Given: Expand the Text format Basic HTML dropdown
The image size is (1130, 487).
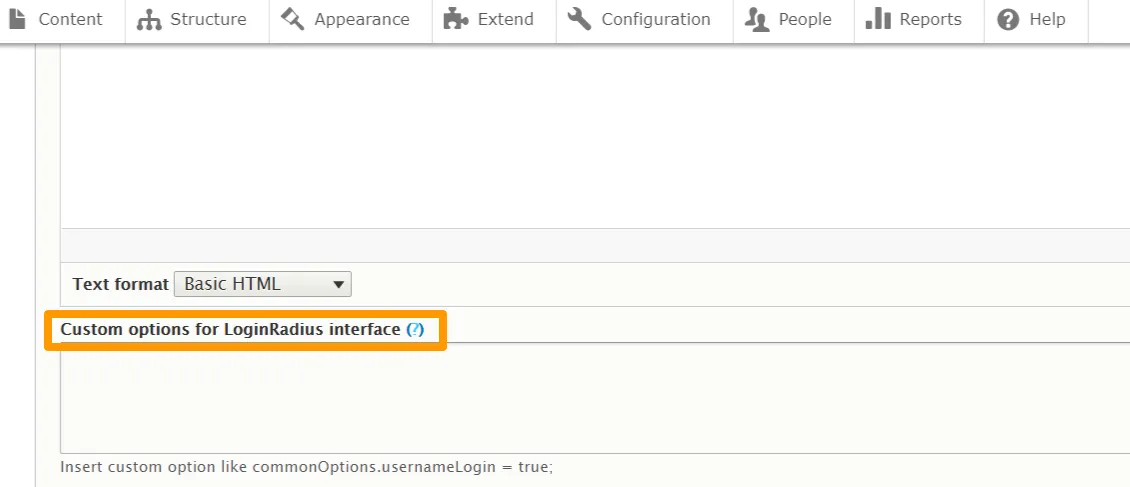Looking at the screenshot, I should [263, 284].
